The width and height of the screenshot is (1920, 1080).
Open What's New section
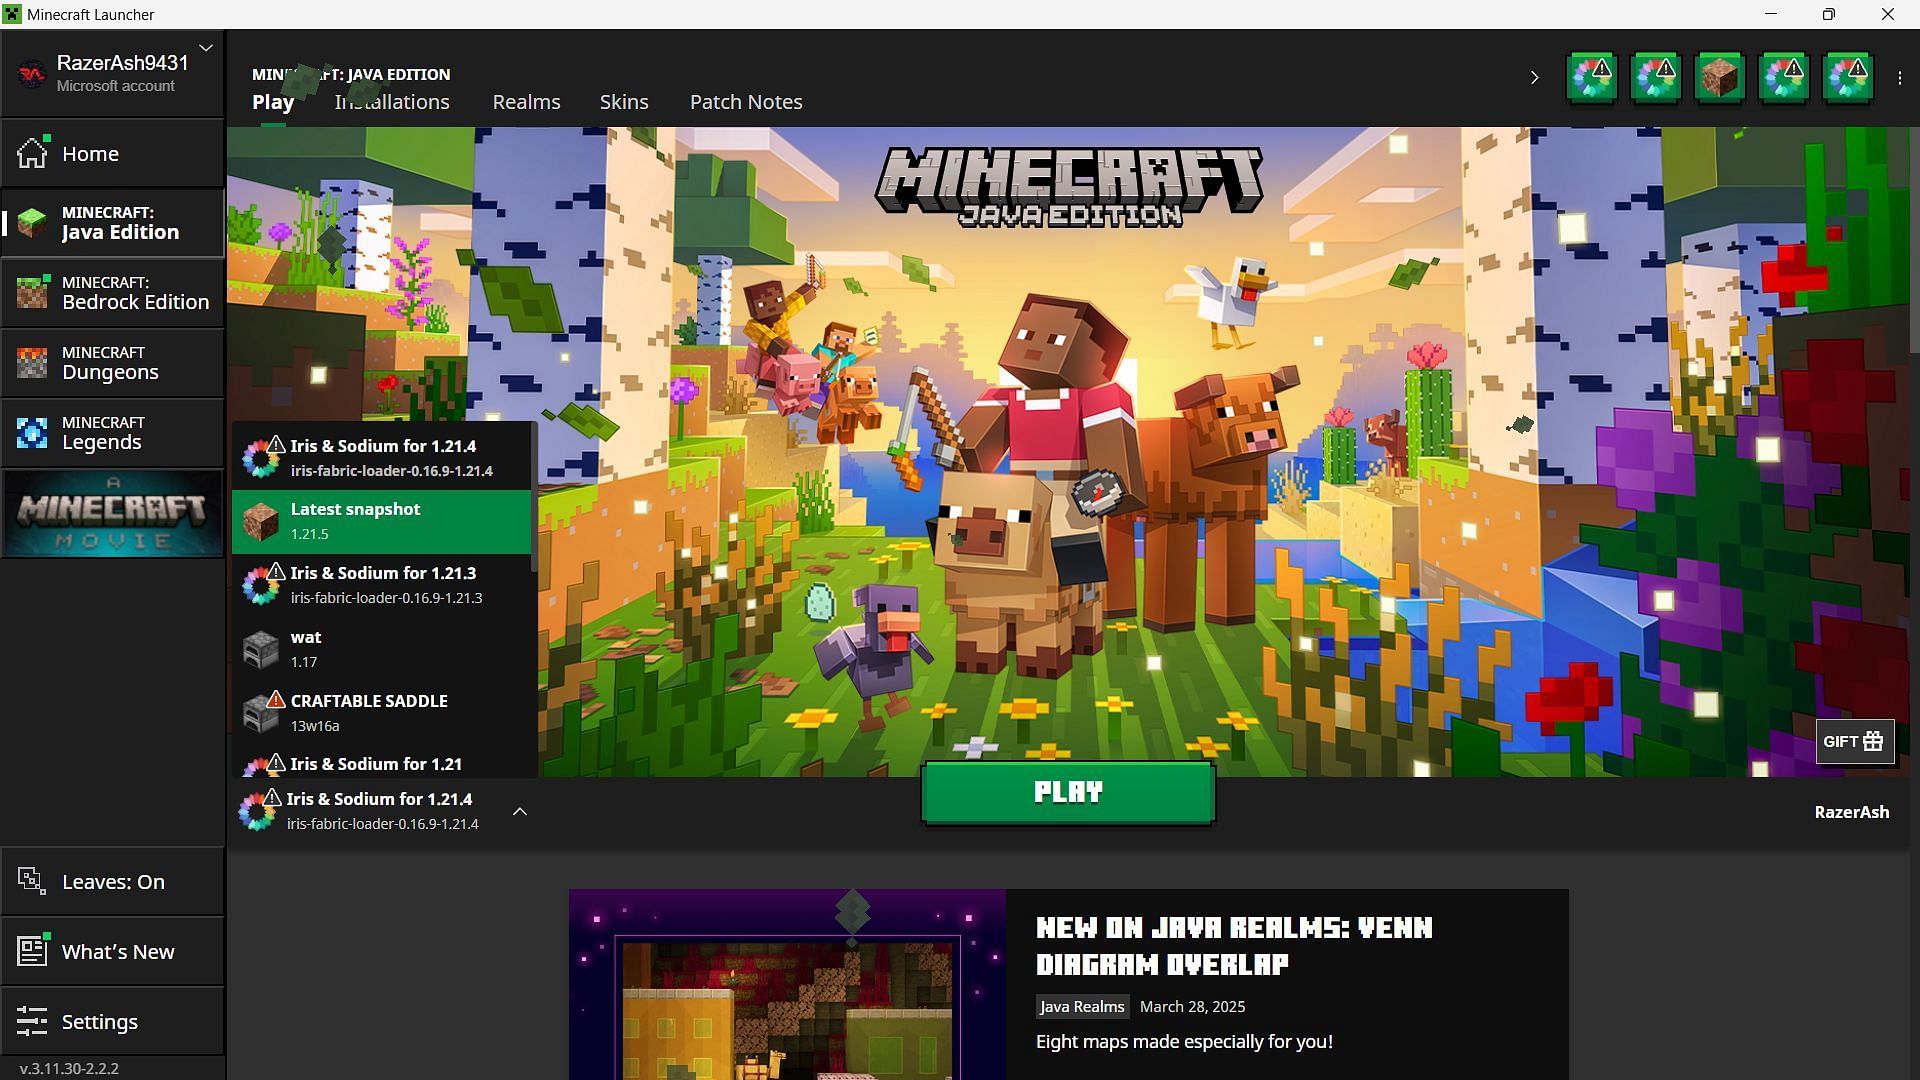112,951
